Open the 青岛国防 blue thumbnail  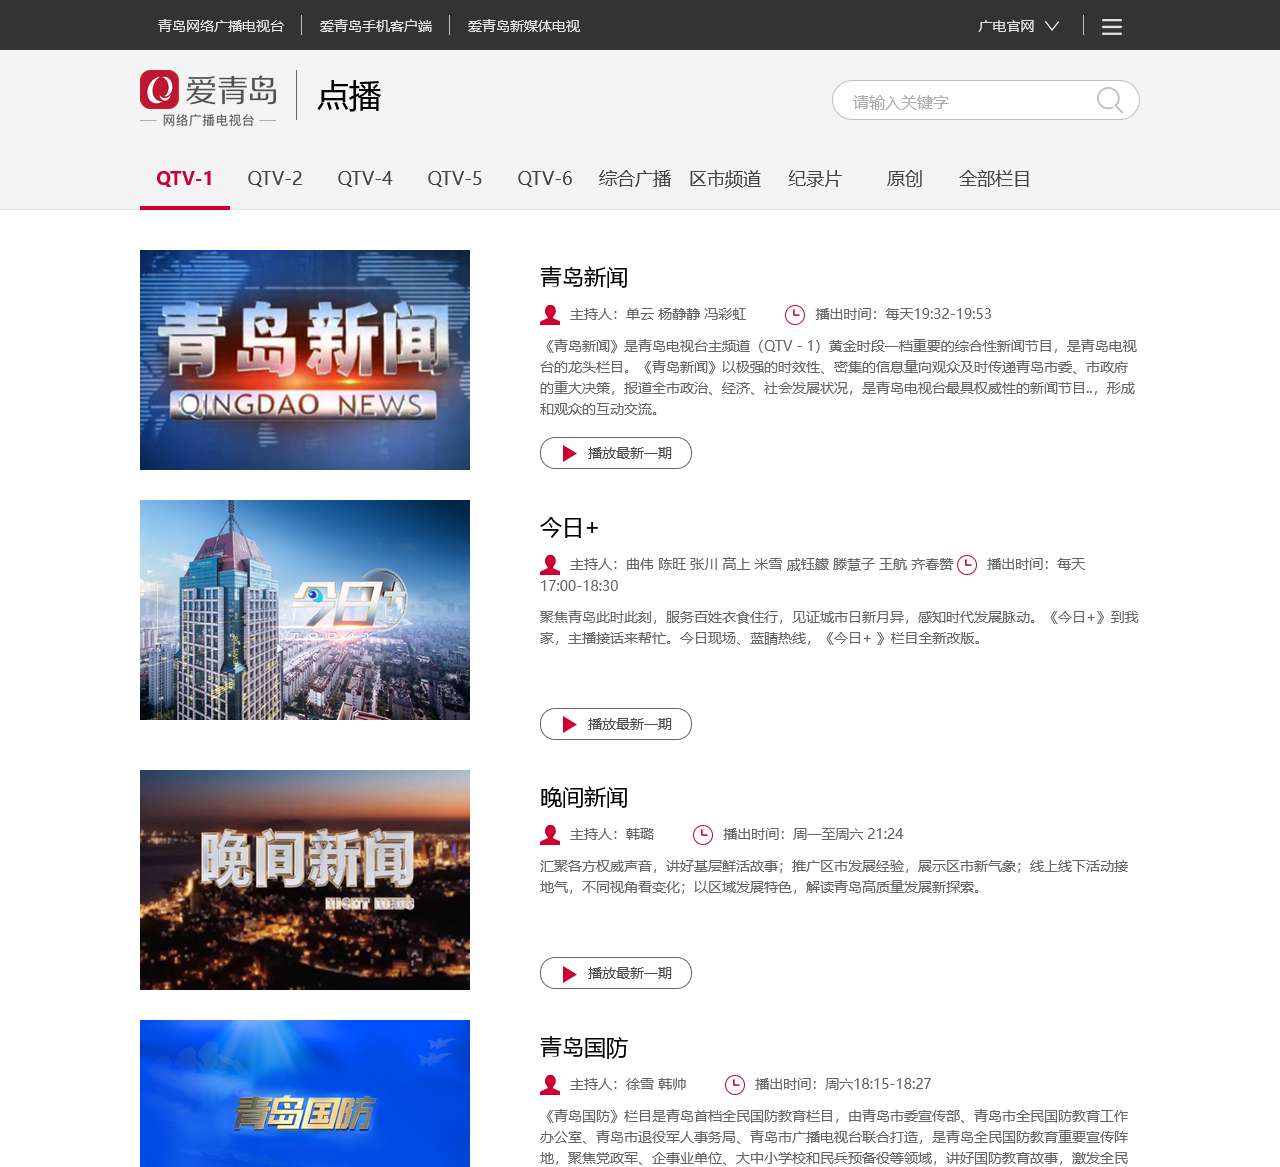[x=305, y=1093]
